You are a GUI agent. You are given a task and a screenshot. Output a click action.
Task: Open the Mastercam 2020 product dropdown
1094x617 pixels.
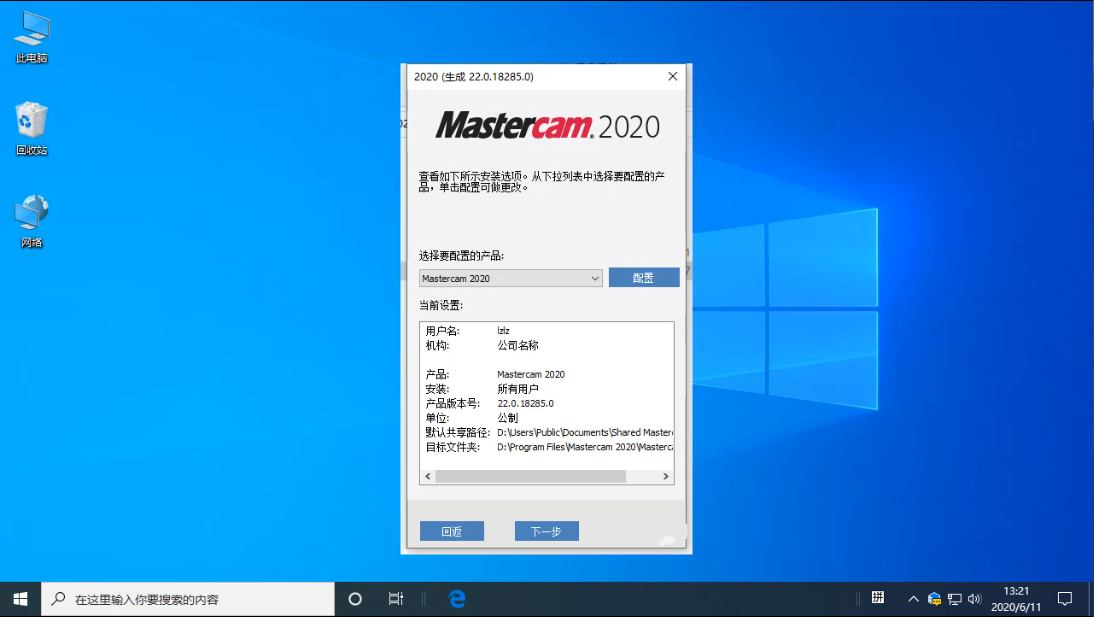[510, 278]
